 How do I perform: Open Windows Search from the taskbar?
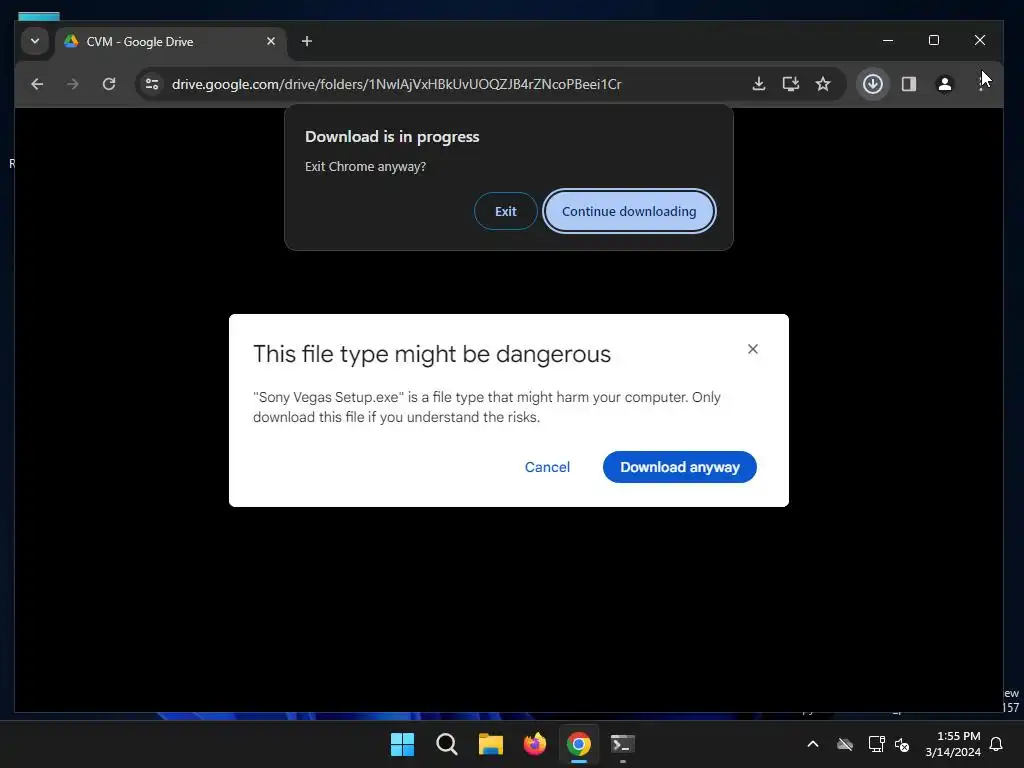point(447,744)
